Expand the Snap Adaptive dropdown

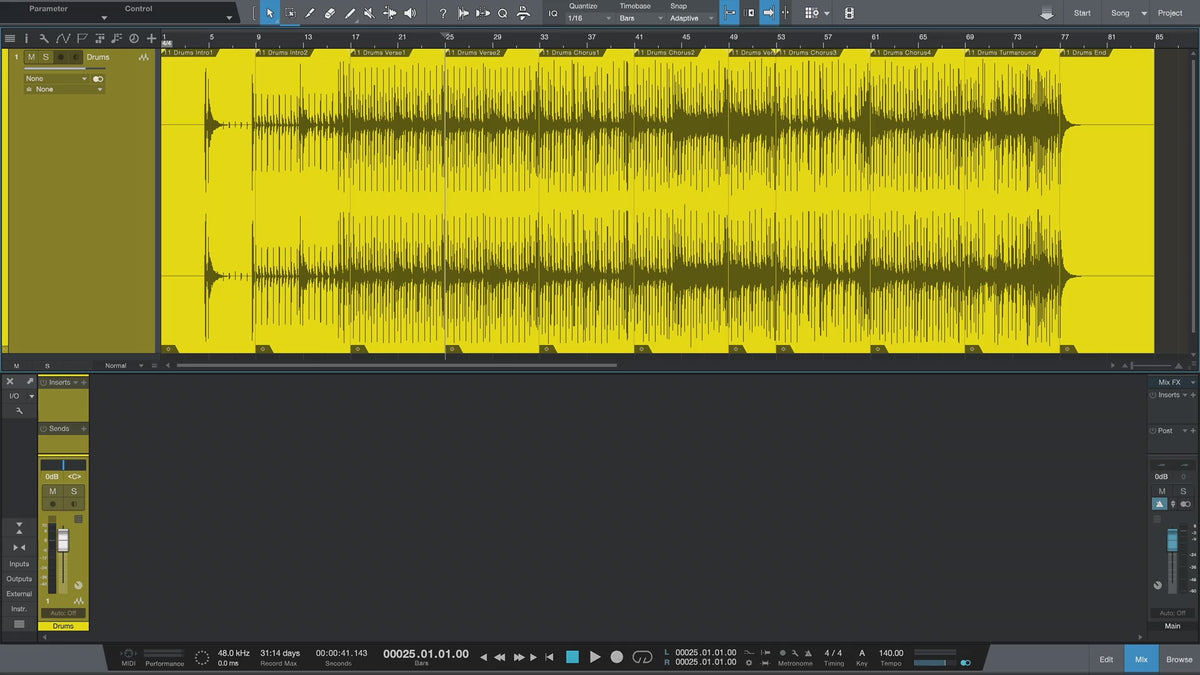[692, 18]
